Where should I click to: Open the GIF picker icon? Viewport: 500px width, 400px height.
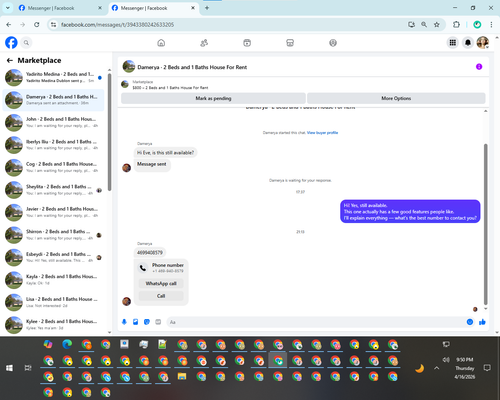click(158, 322)
